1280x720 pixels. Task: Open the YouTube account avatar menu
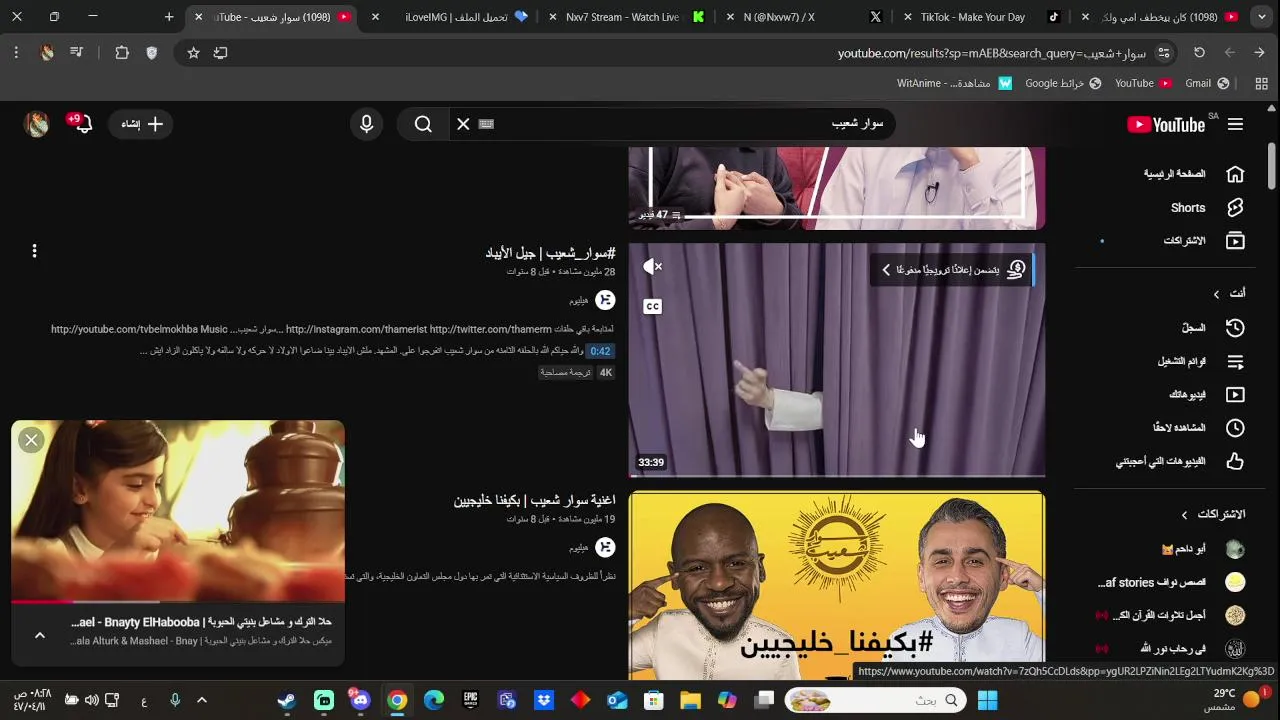tap(37, 124)
